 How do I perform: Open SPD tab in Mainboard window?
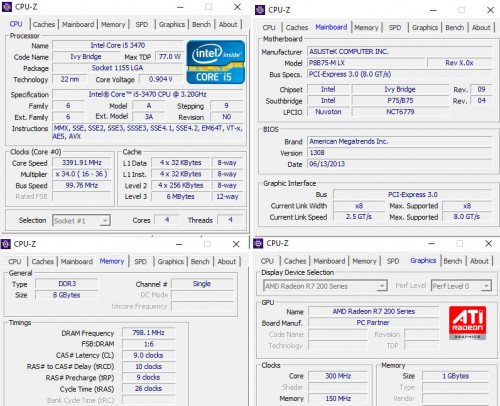coord(395,27)
